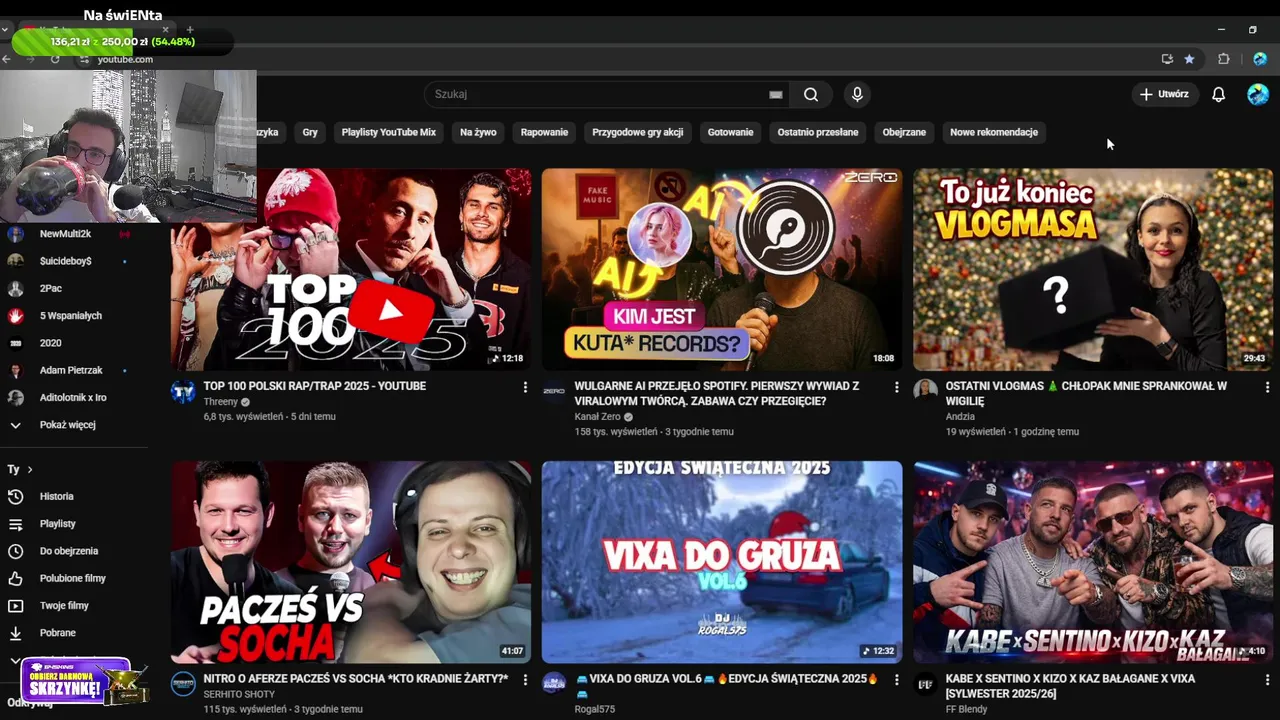This screenshot has height=720, width=1280.
Task: Click the search magnifier button
Action: pyautogui.click(x=810, y=94)
